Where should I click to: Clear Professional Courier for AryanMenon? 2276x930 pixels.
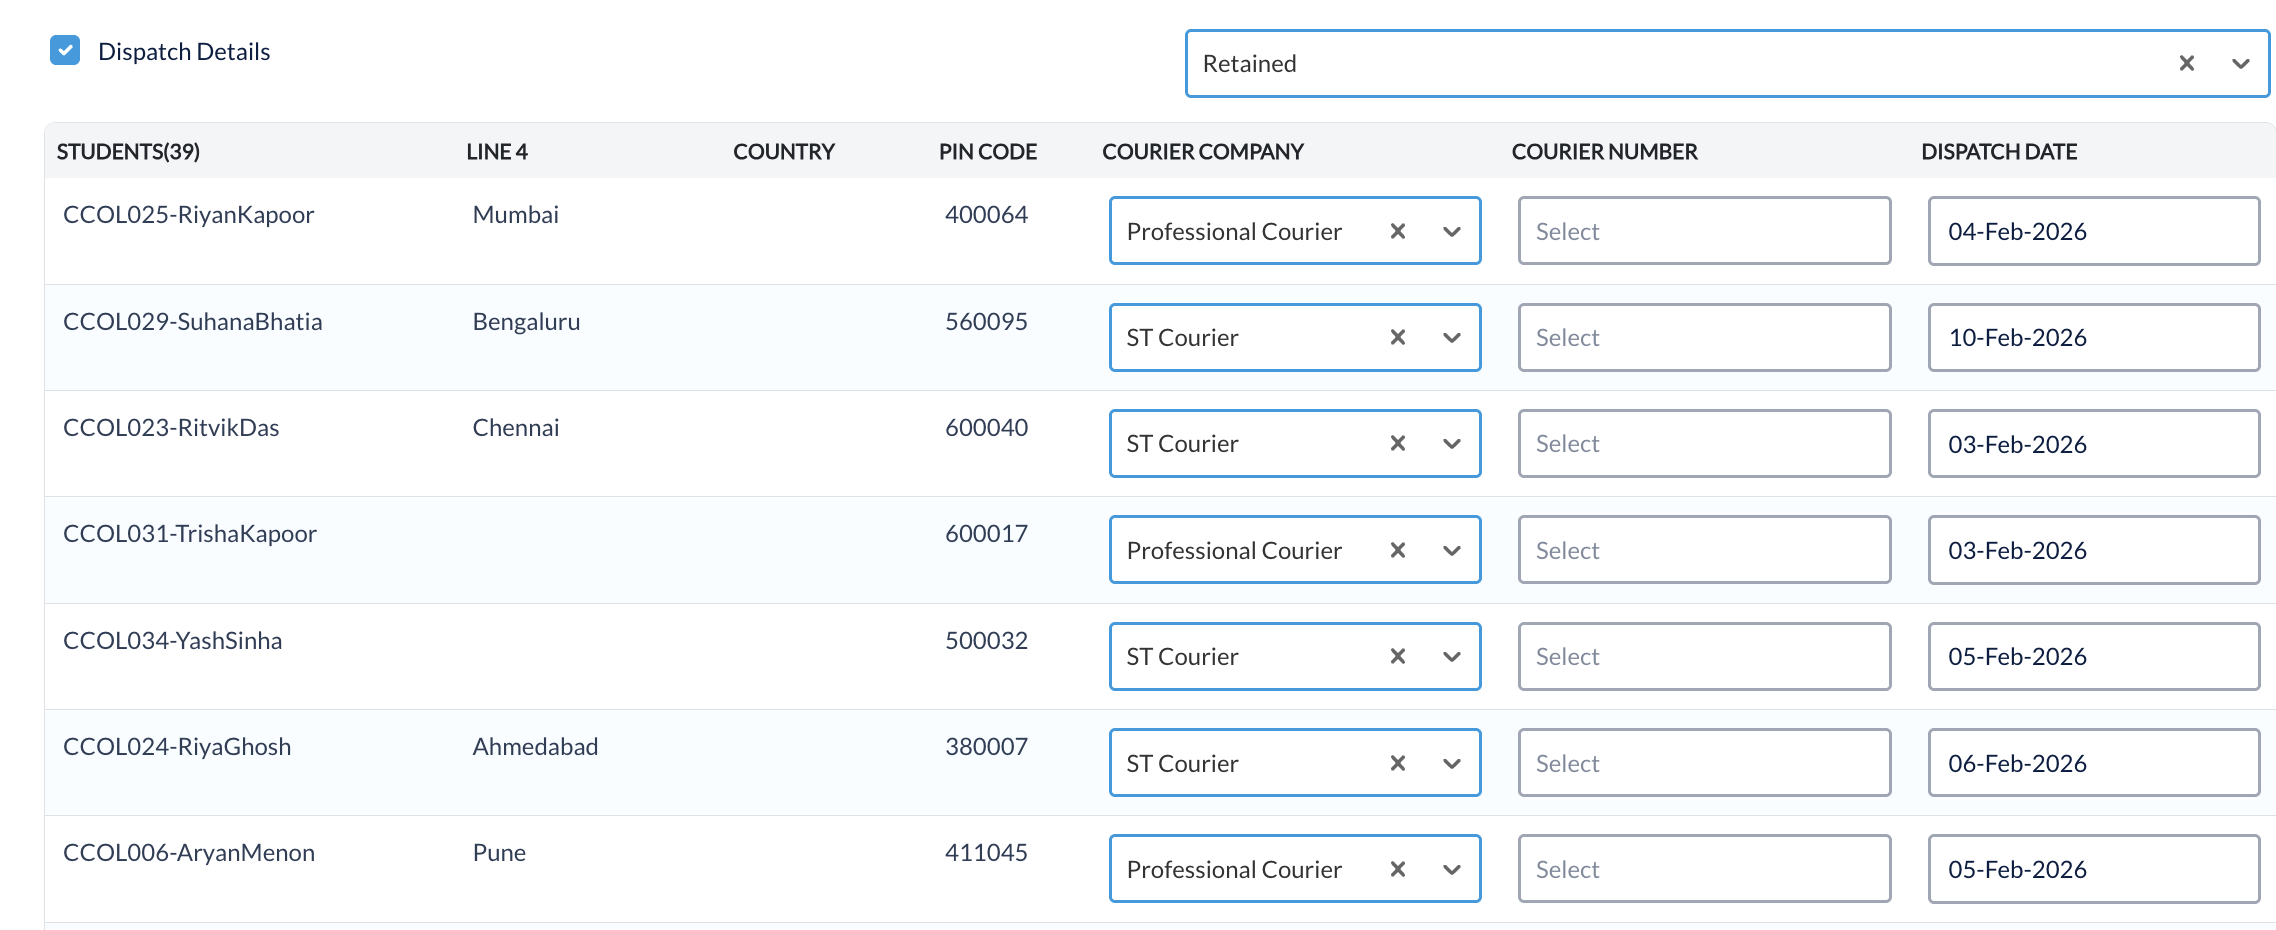(1397, 869)
